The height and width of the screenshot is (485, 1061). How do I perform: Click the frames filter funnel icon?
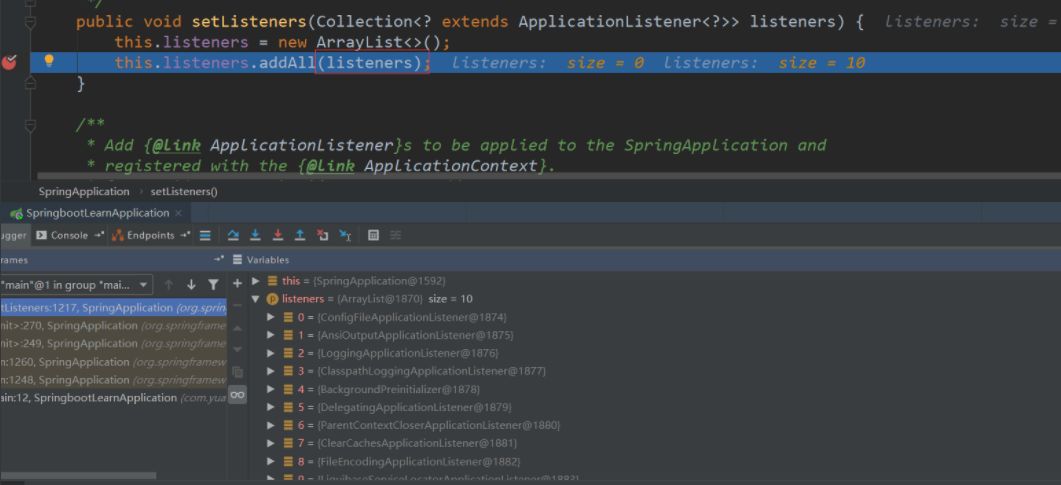[213, 285]
